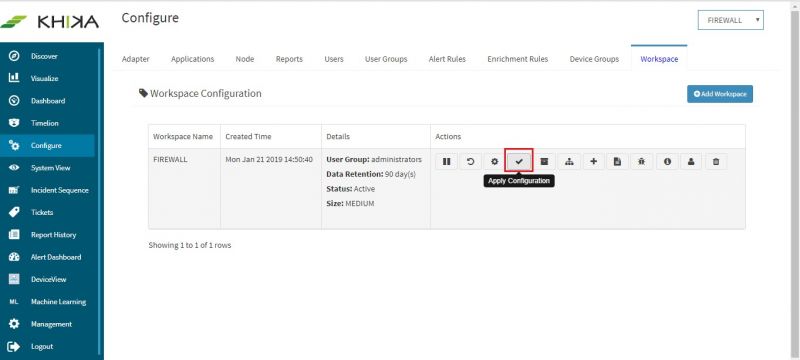Viewport: 800px width, 360px height.
Task: Open the FIREWALL workspace dropdown
Action: pos(731,20)
